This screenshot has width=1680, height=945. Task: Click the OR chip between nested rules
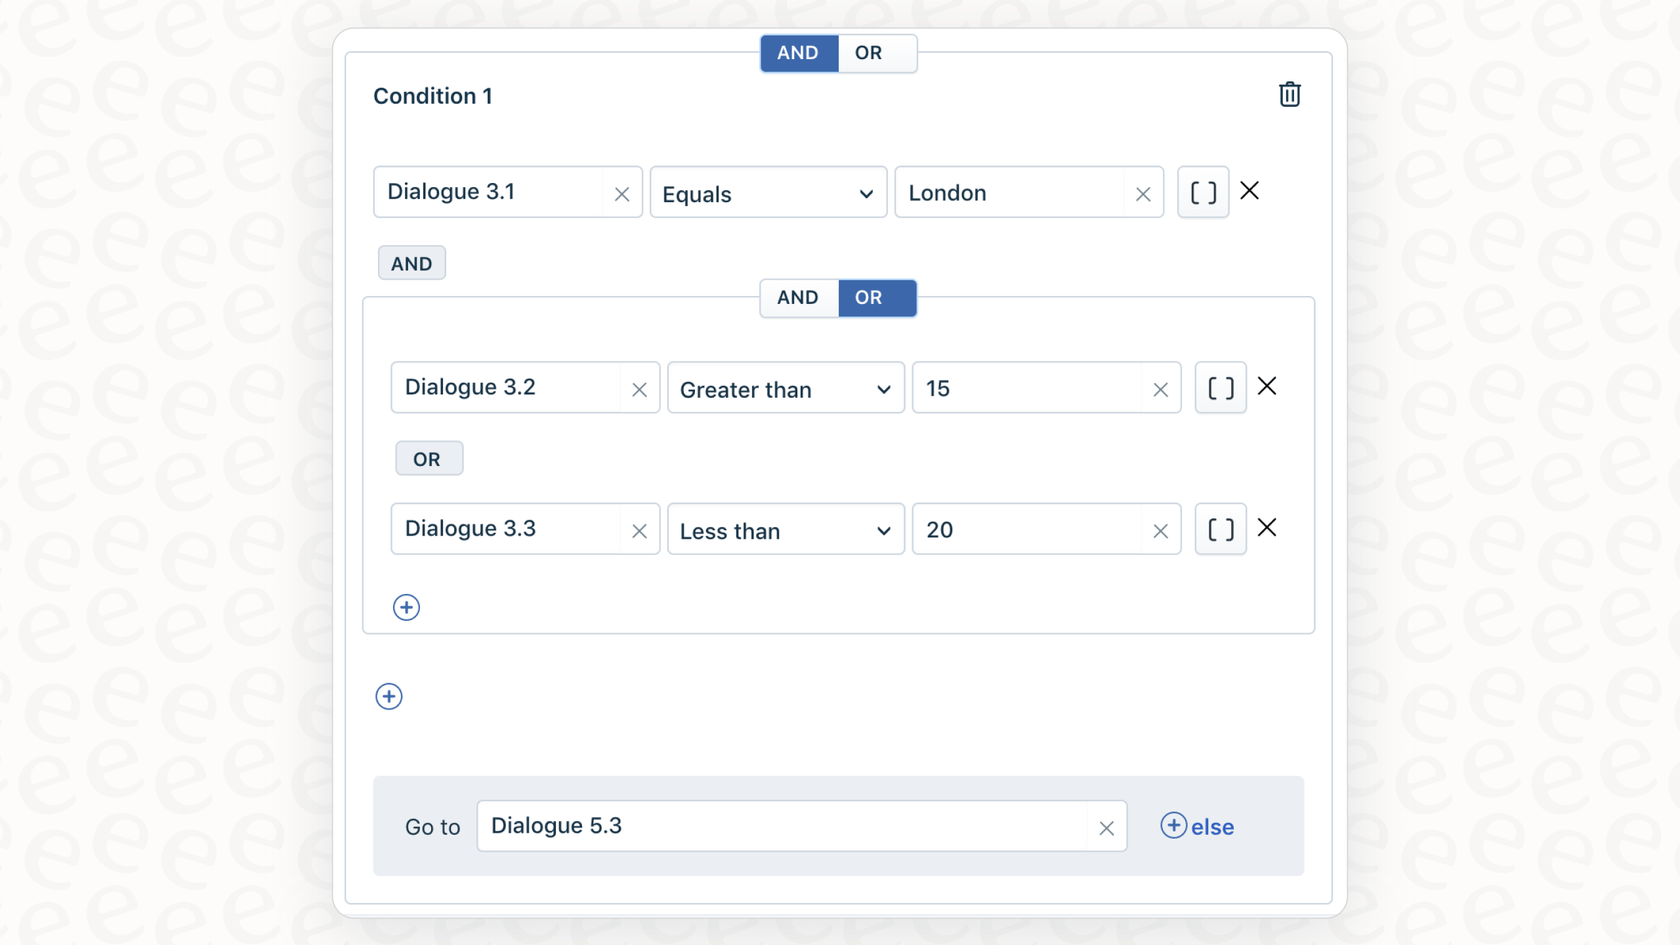(428, 458)
